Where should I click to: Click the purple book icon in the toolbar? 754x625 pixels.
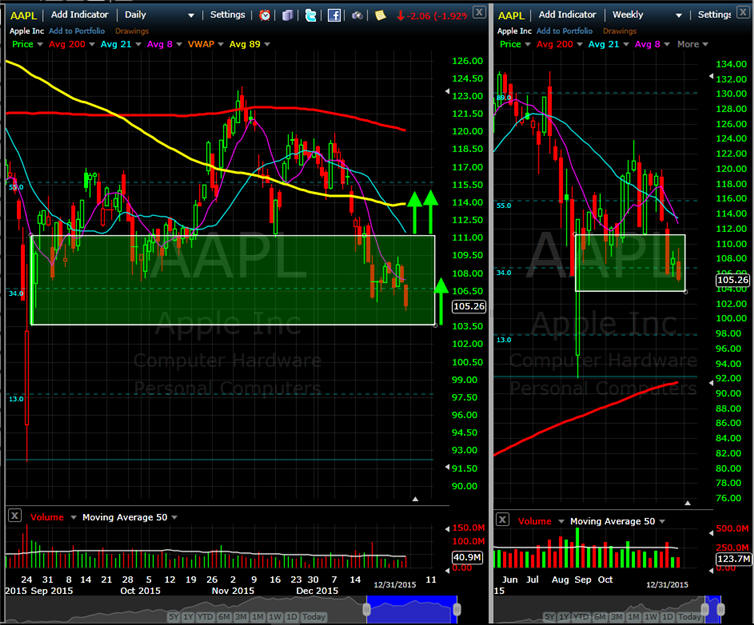click(288, 15)
